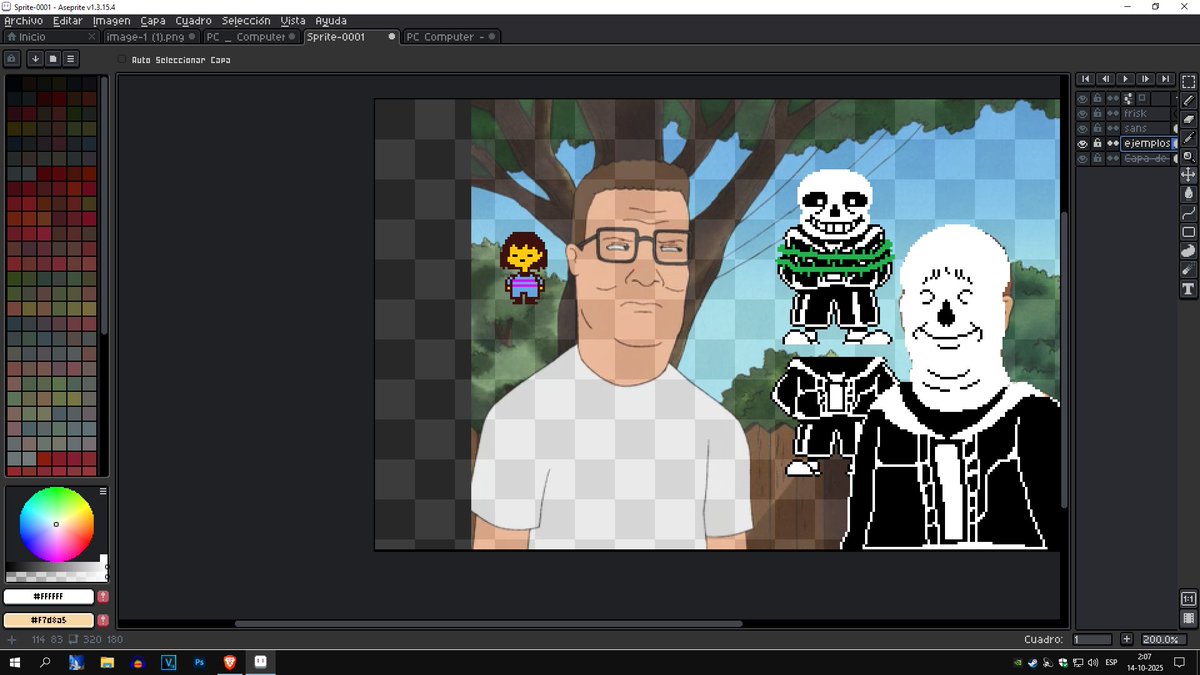Click the Cuadro frame number field
Screen dimensions: 1200x675
click(1092, 639)
